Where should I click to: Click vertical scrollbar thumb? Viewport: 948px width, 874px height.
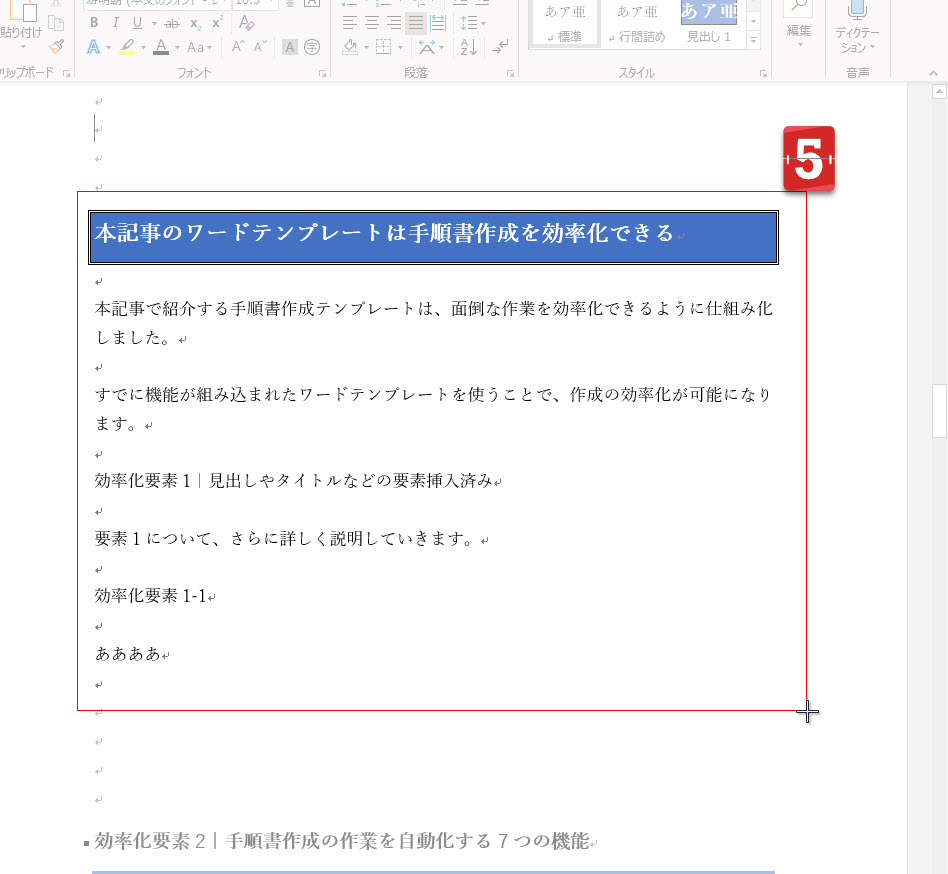939,410
